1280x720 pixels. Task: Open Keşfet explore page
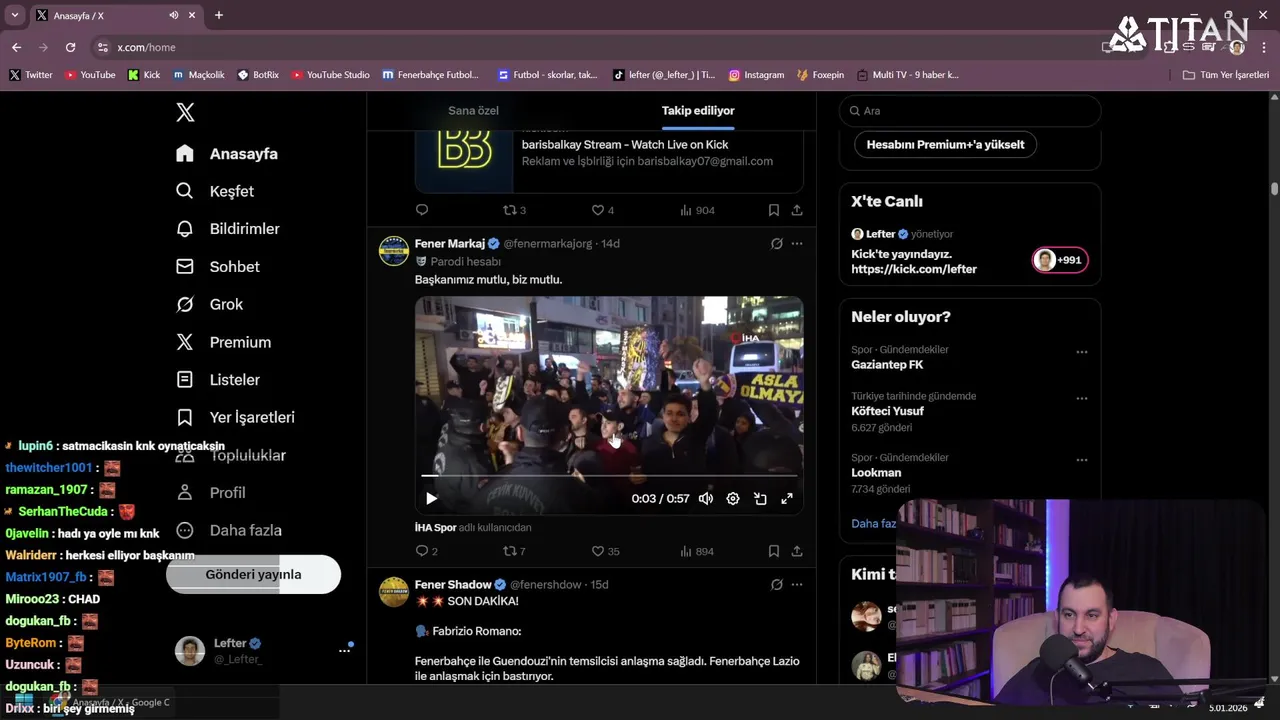215,191
